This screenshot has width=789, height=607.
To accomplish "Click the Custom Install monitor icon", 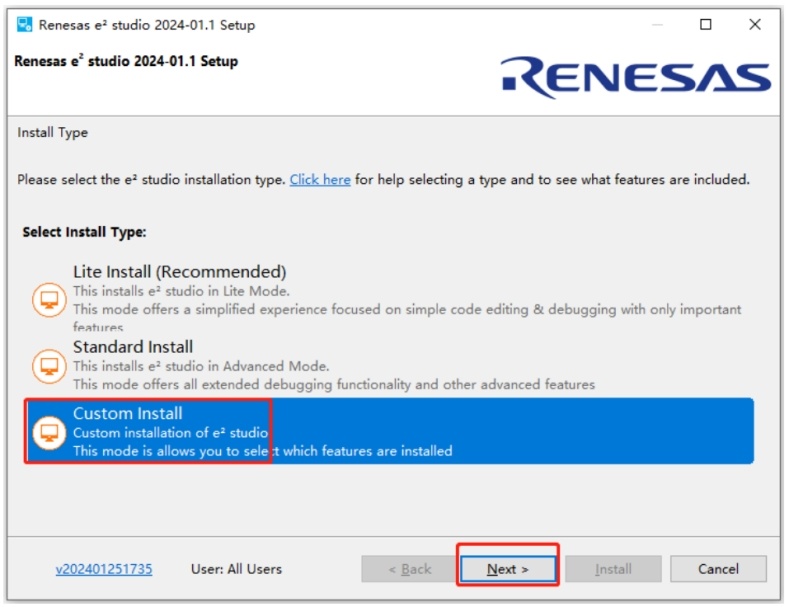I will pos(49,432).
